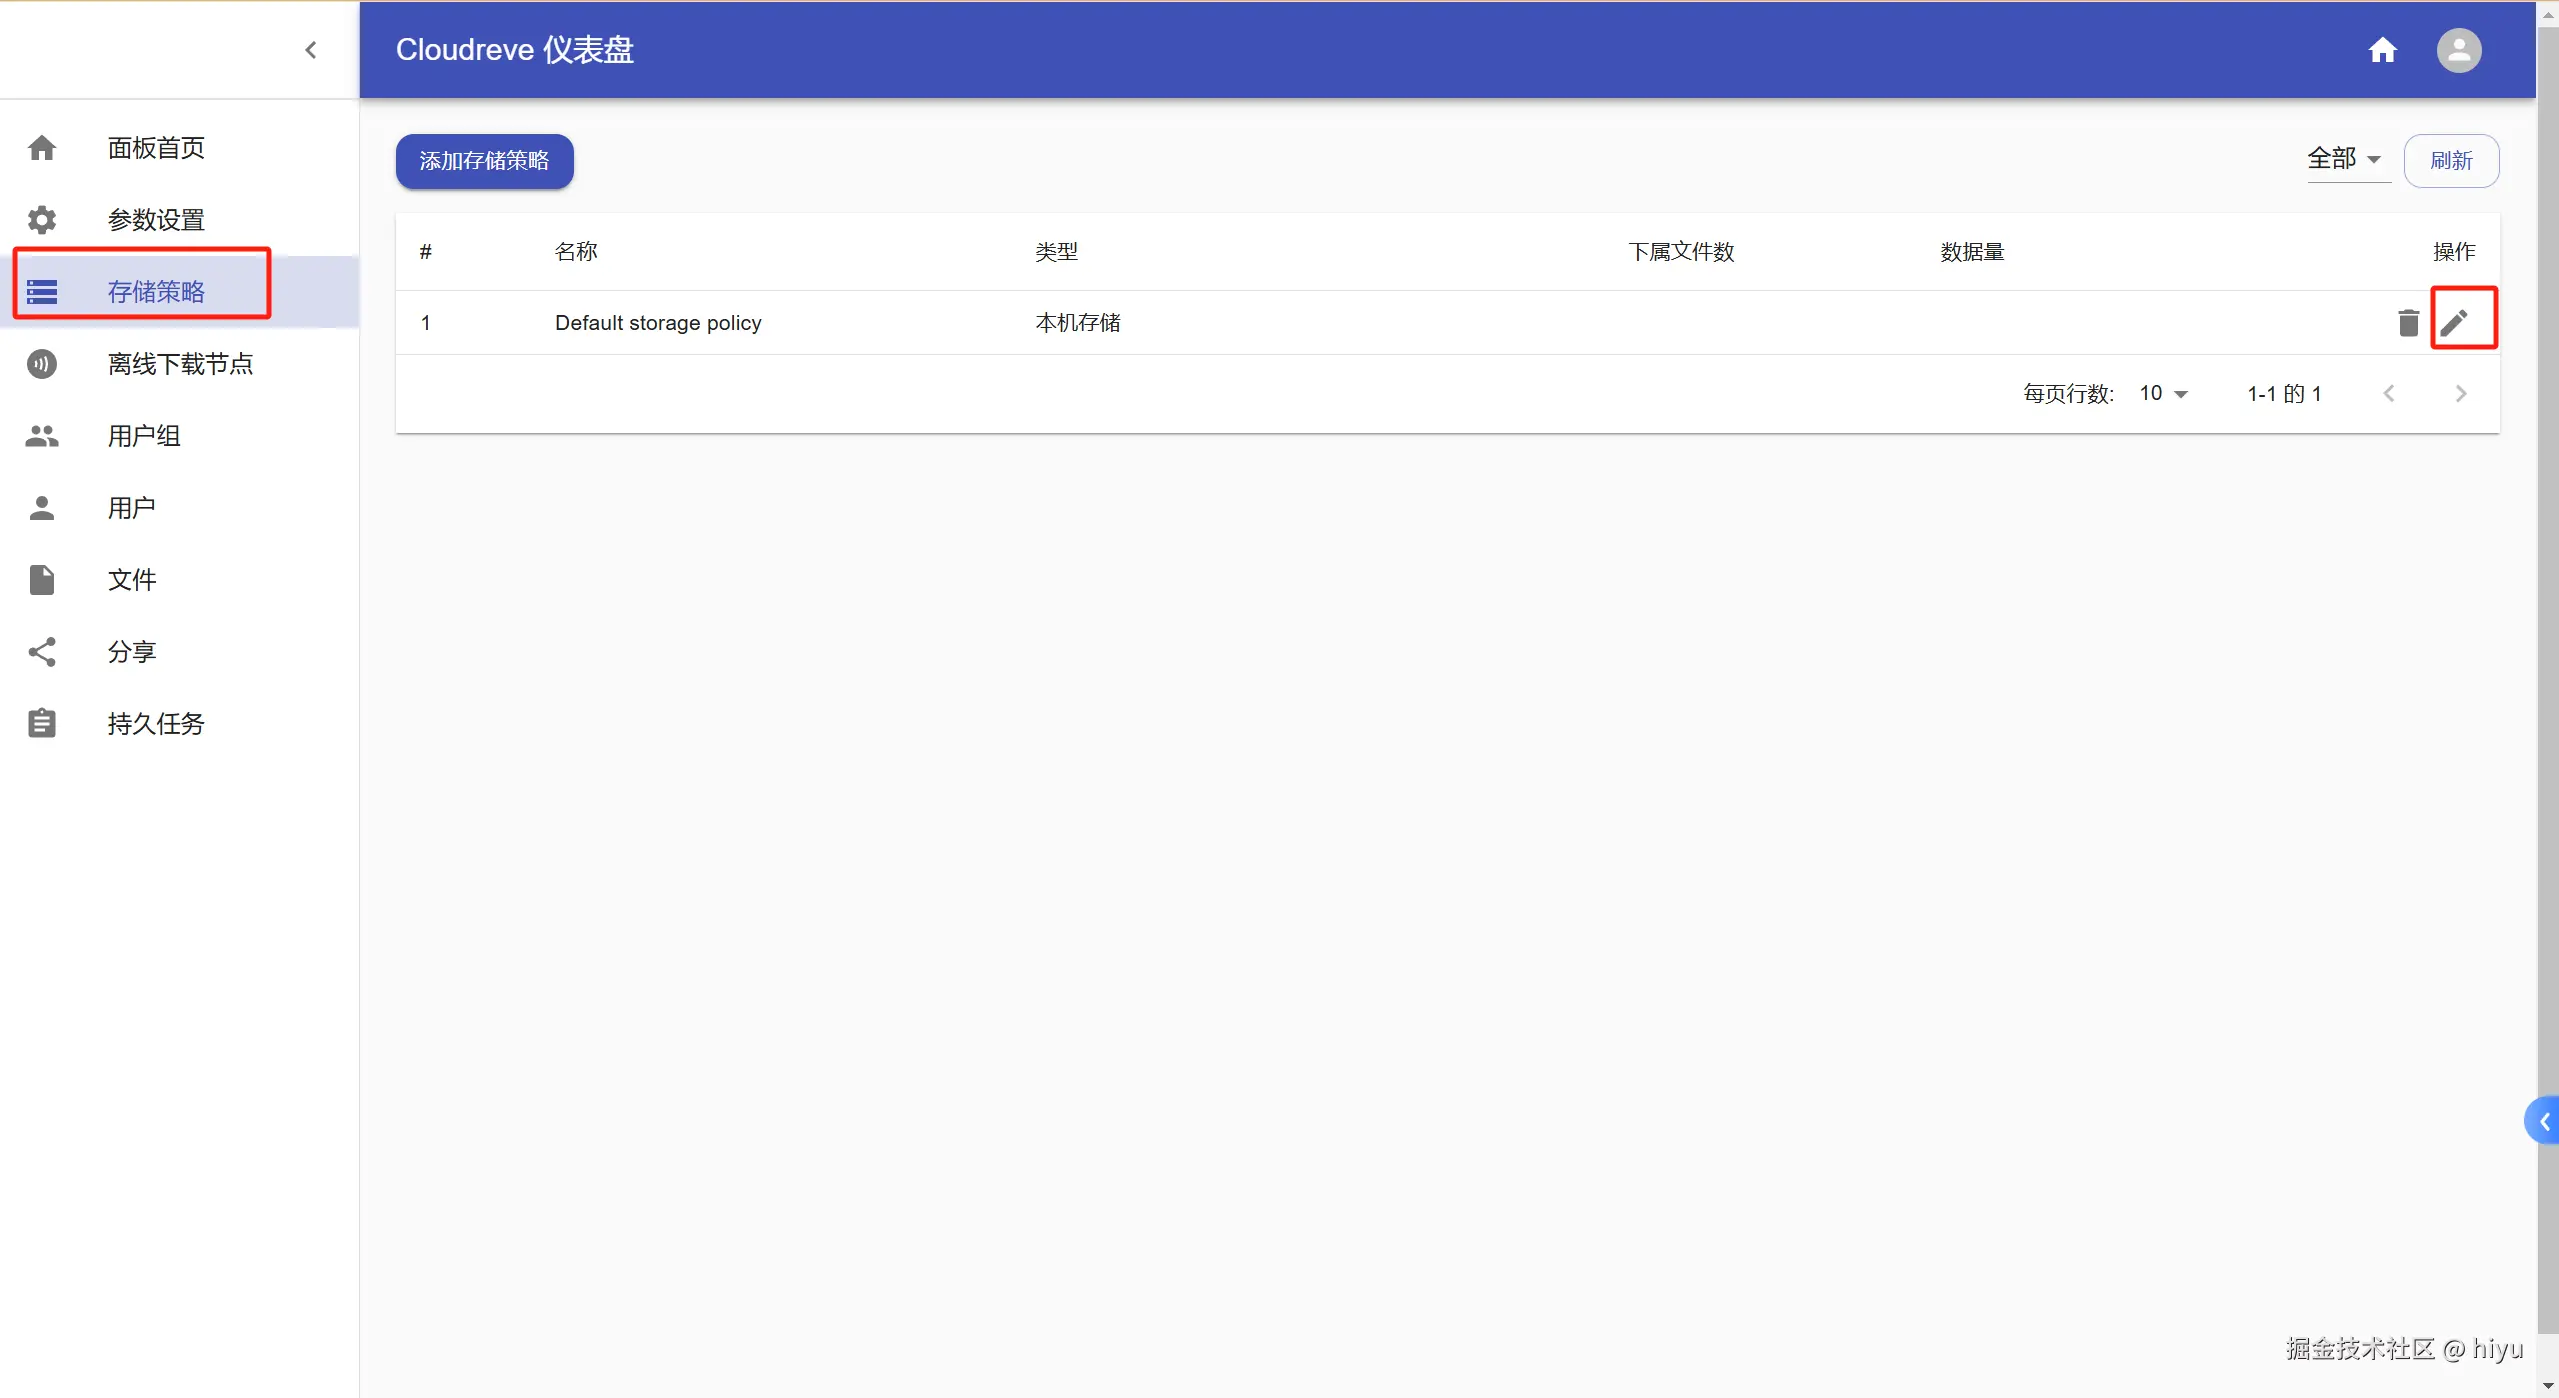This screenshot has width=2559, height=1398.
Task: Click the 刷新 refresh button
Action: point(2450,161)
